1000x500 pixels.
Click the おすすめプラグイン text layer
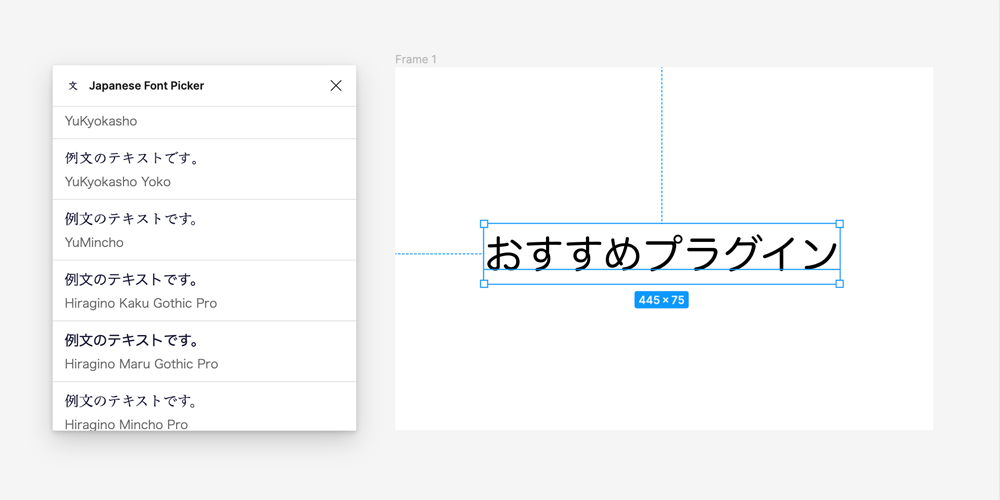(661, 253)
